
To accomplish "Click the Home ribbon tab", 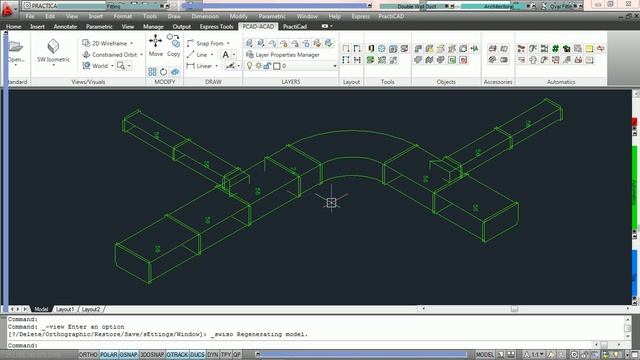I will (13, 27).
